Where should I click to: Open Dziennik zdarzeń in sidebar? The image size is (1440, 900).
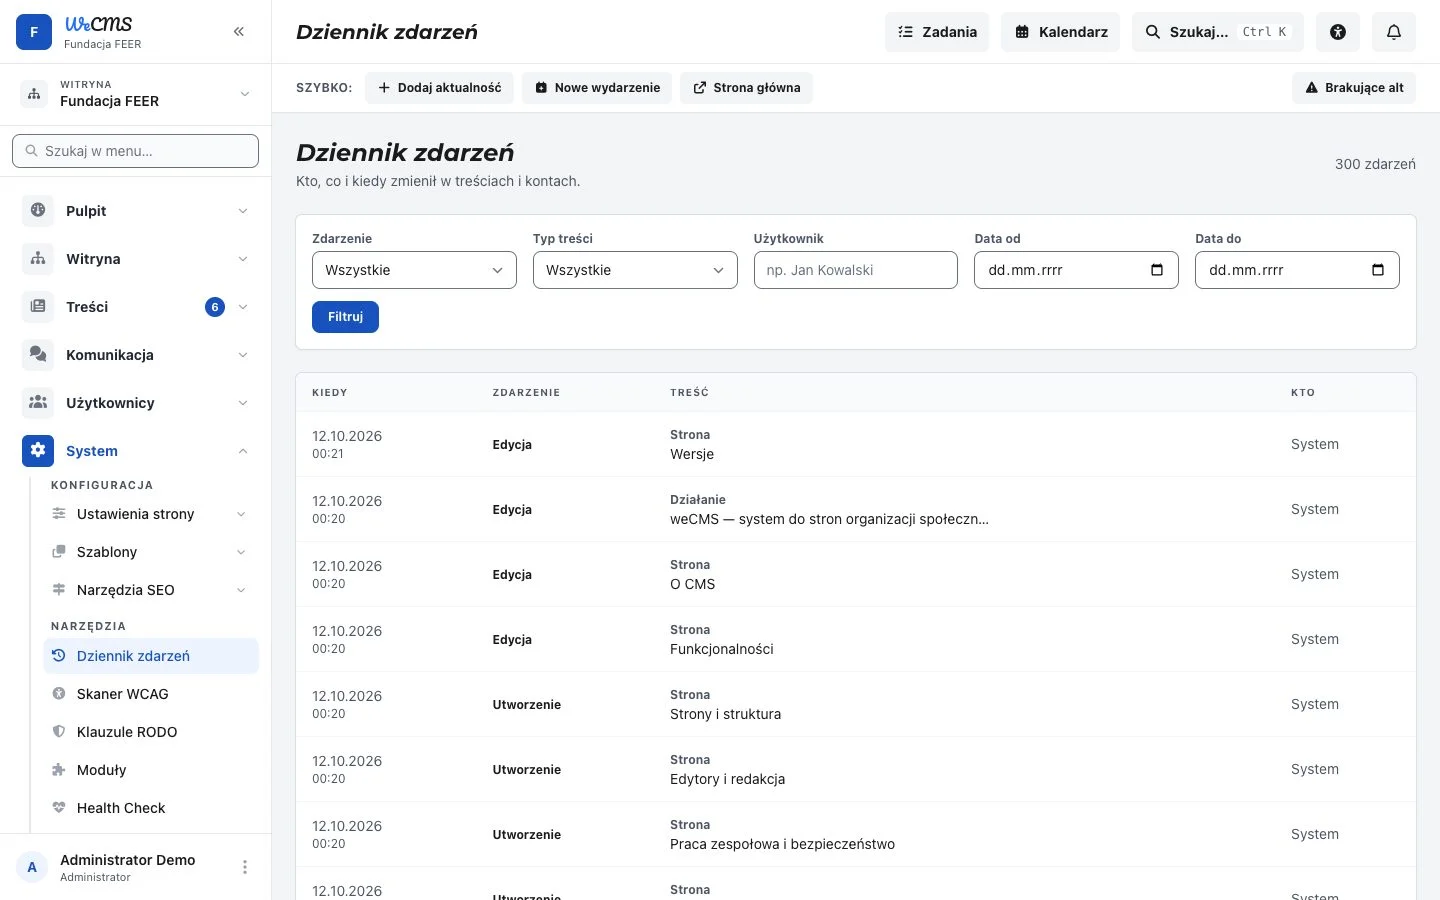pos(151,656)
